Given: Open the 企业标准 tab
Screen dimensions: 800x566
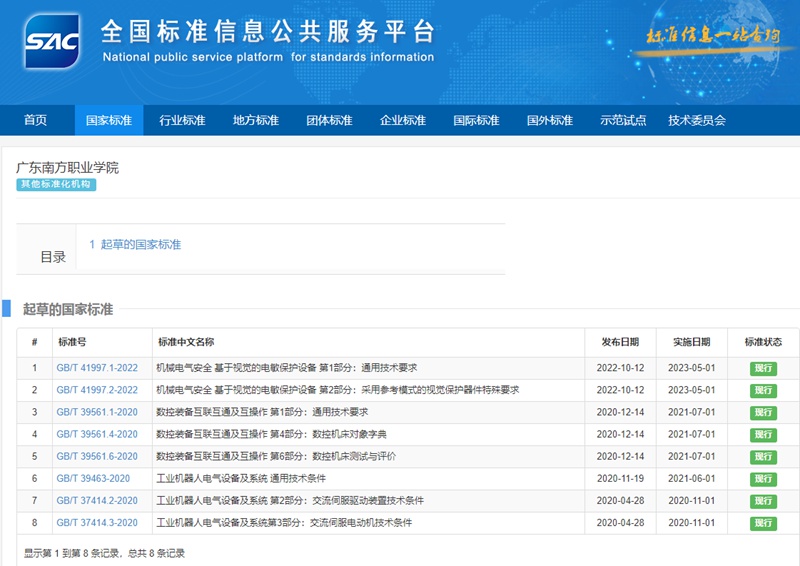Looking at the screenshot, I should click(x=403, y=120).
